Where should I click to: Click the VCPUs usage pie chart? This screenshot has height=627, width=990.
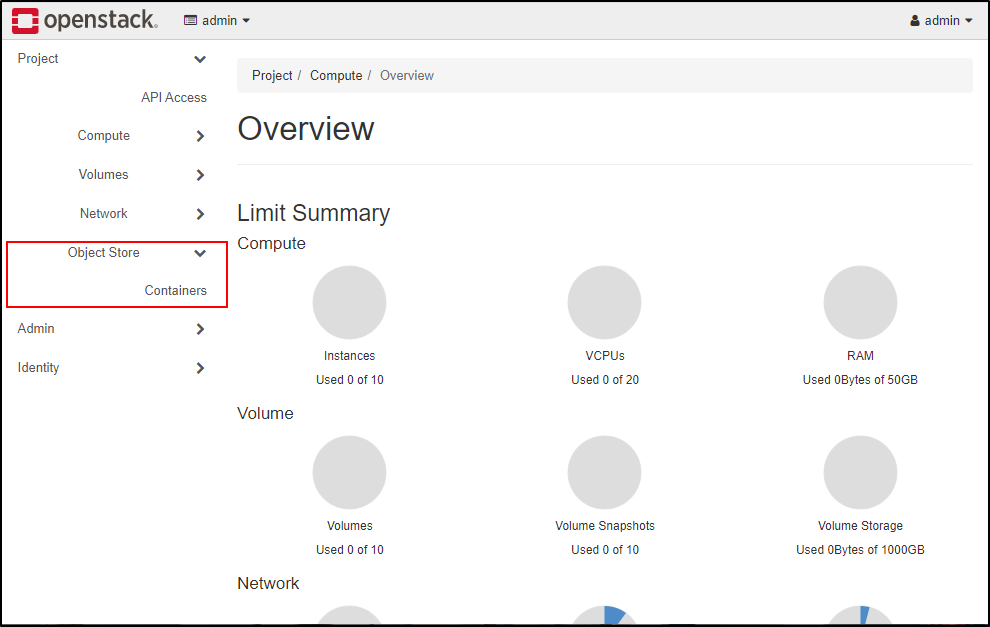(604, 302)
